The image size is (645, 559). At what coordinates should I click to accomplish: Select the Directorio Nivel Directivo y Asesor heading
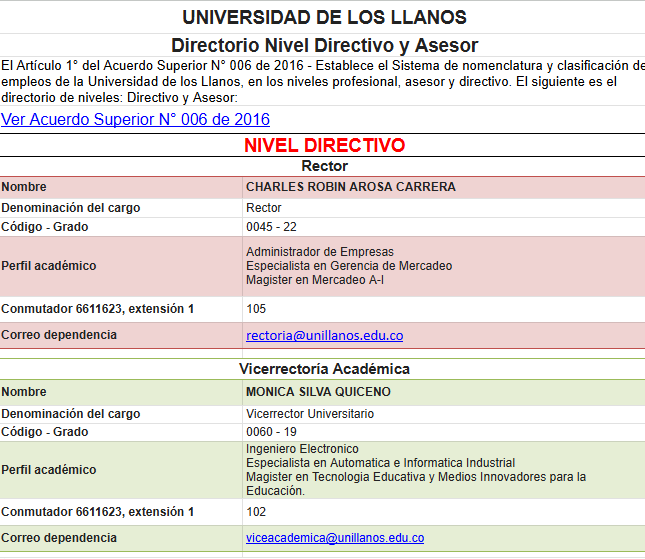(x=324, y=45)
